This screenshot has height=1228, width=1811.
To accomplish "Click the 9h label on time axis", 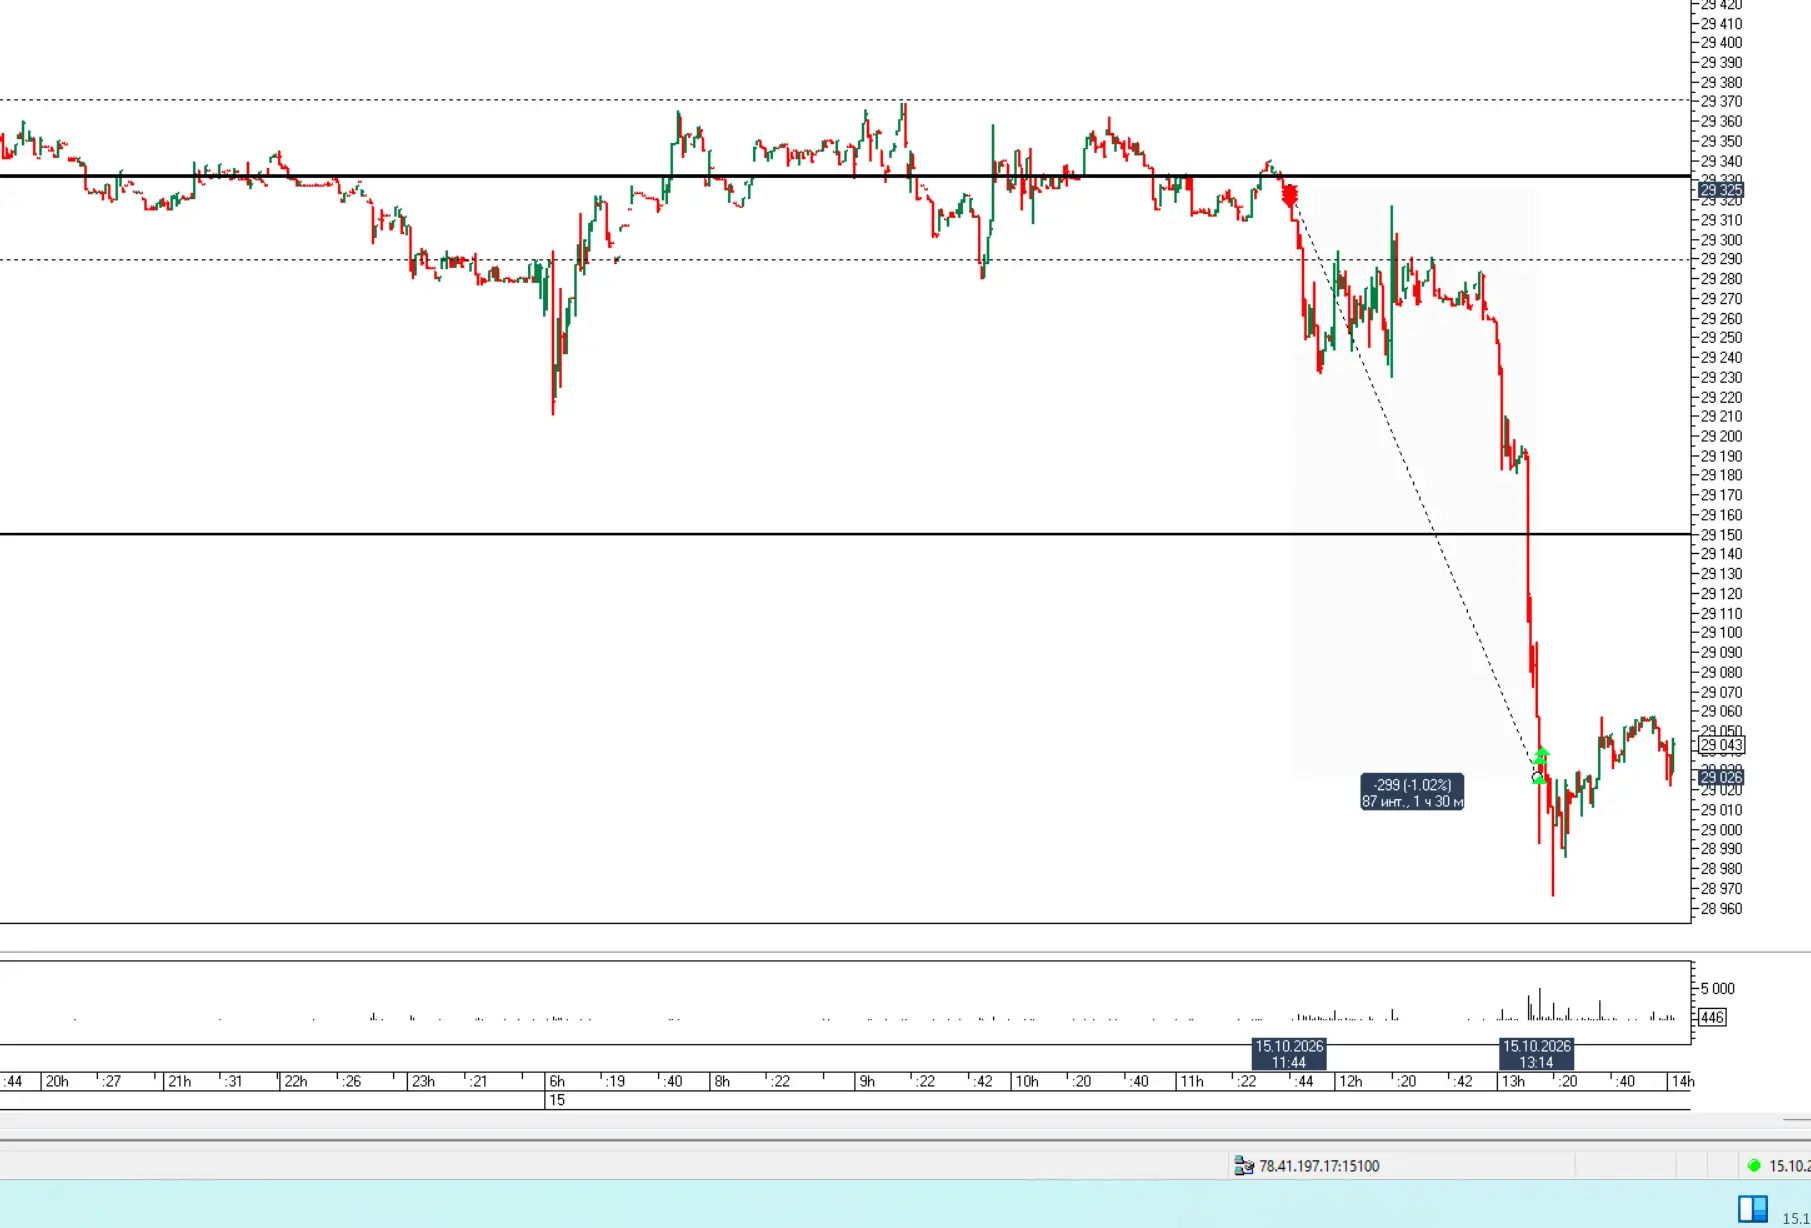I will click(x=867, y=1081).
